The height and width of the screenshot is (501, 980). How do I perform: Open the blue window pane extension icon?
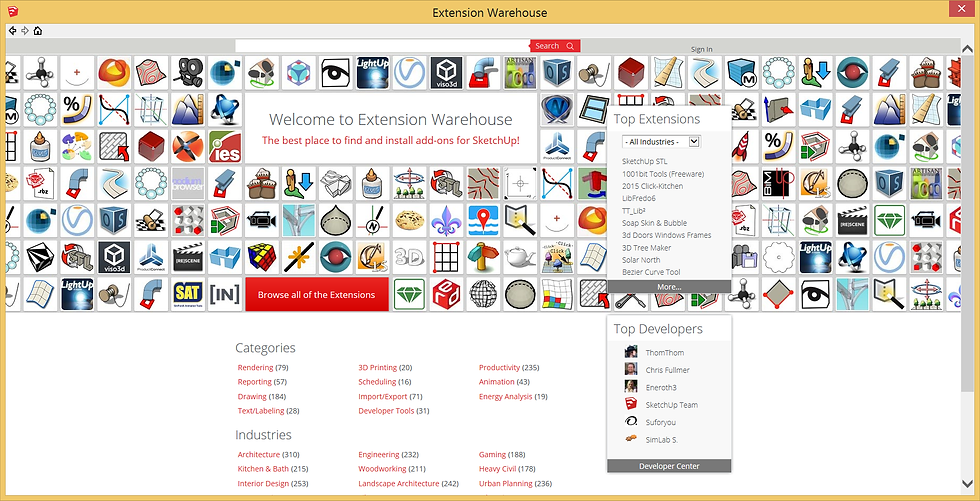pos(592,110)
